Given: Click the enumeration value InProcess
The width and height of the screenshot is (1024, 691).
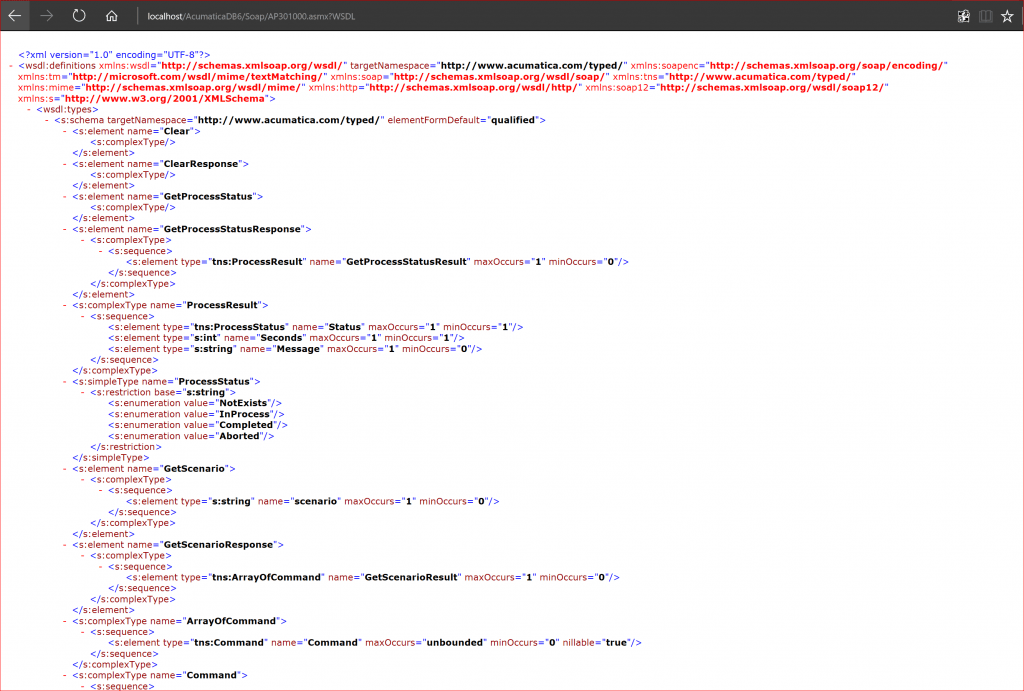Looking at the screenshot, I should (x=197, y=414).
